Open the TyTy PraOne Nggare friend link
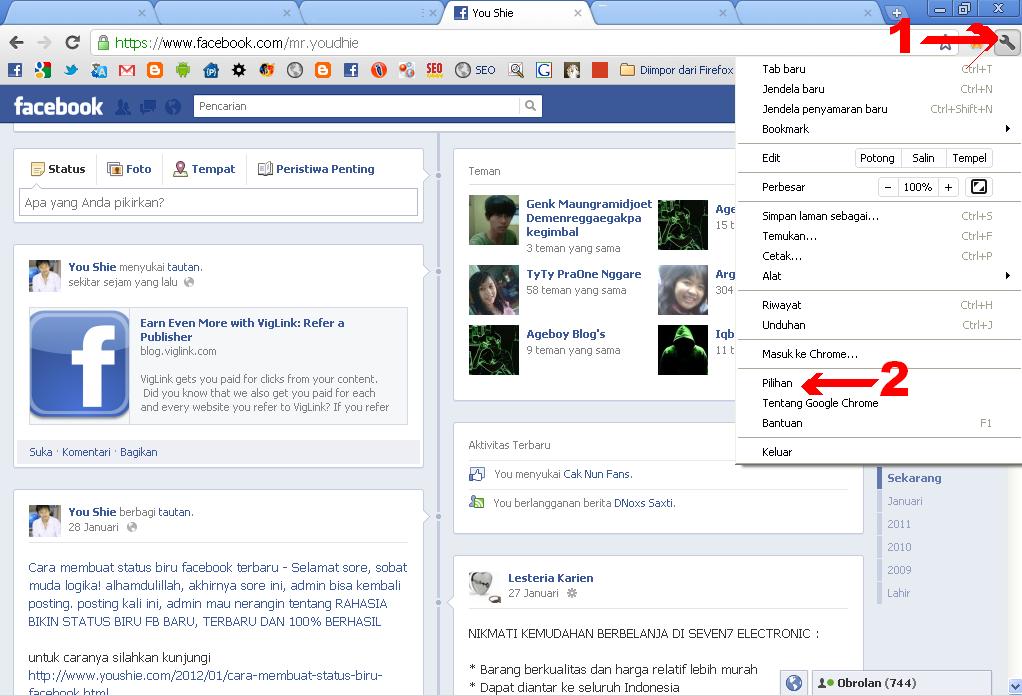Viewport: 1022px width, 696px height. pyautogui.click(x=584, y=274)
